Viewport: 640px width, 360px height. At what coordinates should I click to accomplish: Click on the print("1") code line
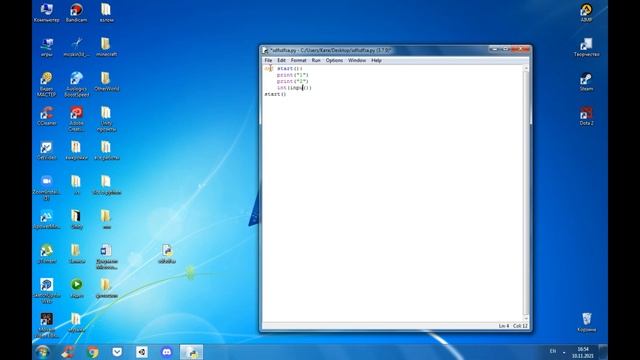pyautogui.click(x=293, y=75)
